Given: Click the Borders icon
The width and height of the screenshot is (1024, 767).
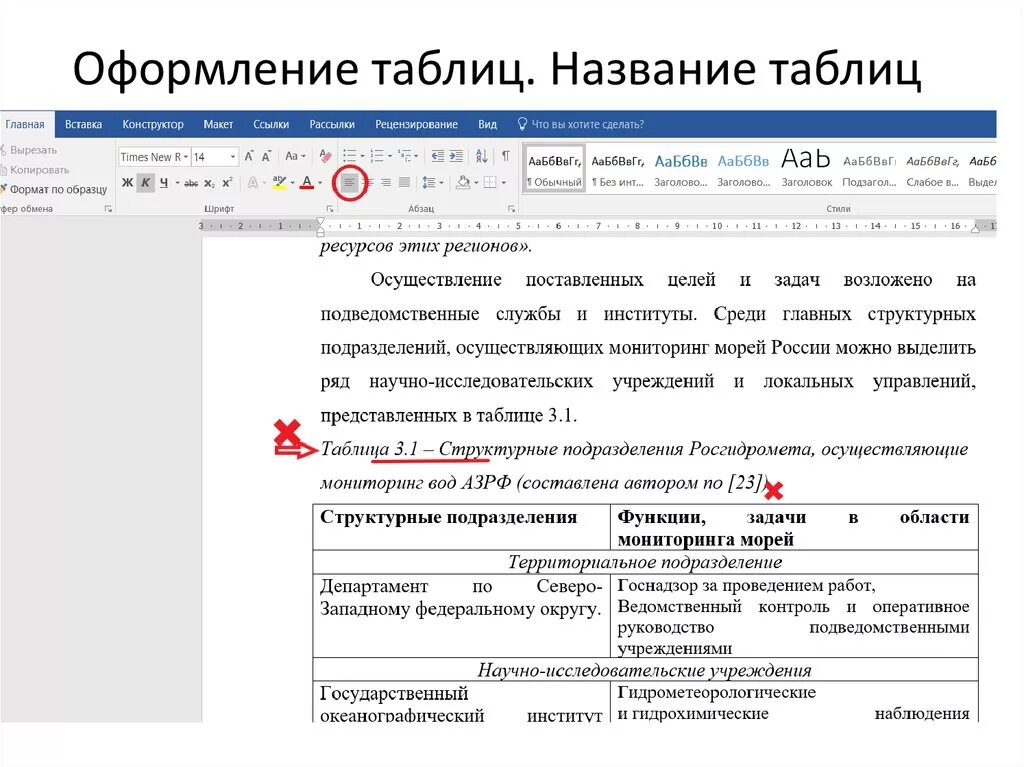Looking at the screenshot, I should pos(490,182).
